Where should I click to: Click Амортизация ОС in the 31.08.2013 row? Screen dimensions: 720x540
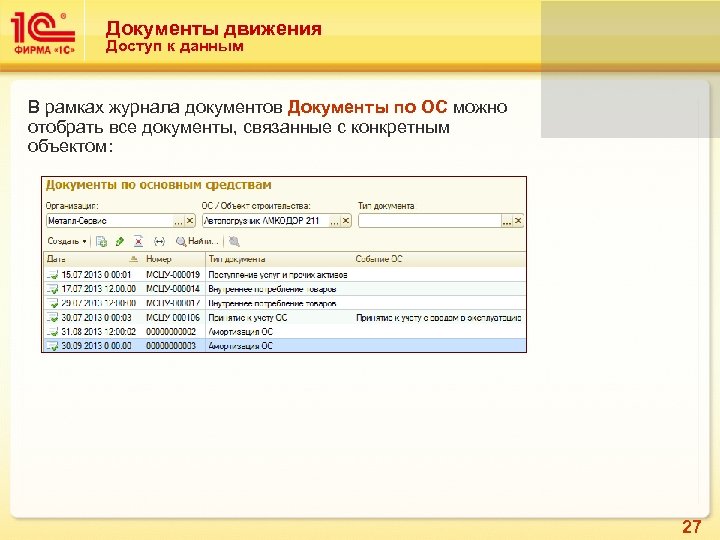click(x=241, y=332)
